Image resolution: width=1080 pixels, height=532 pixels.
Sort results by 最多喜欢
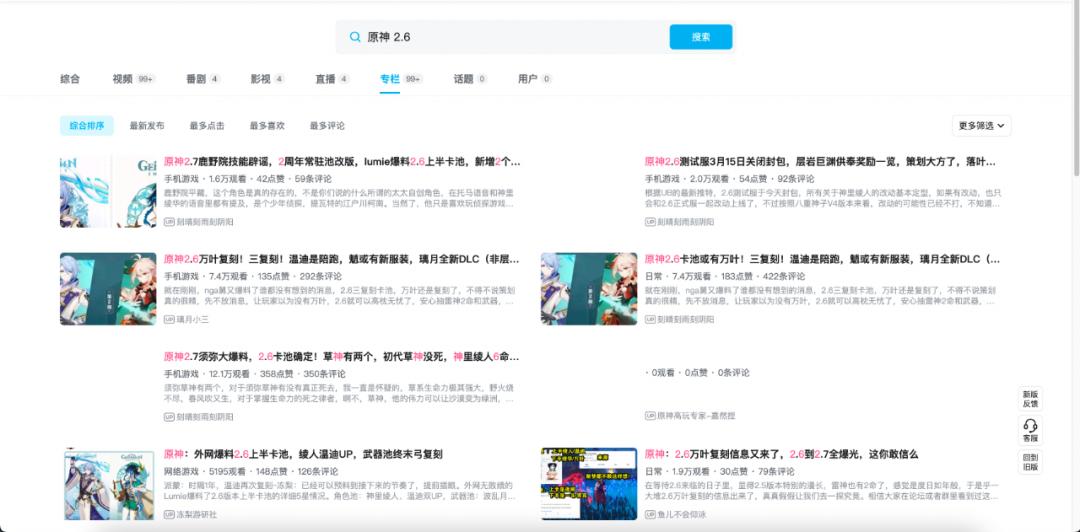(267, 126)
